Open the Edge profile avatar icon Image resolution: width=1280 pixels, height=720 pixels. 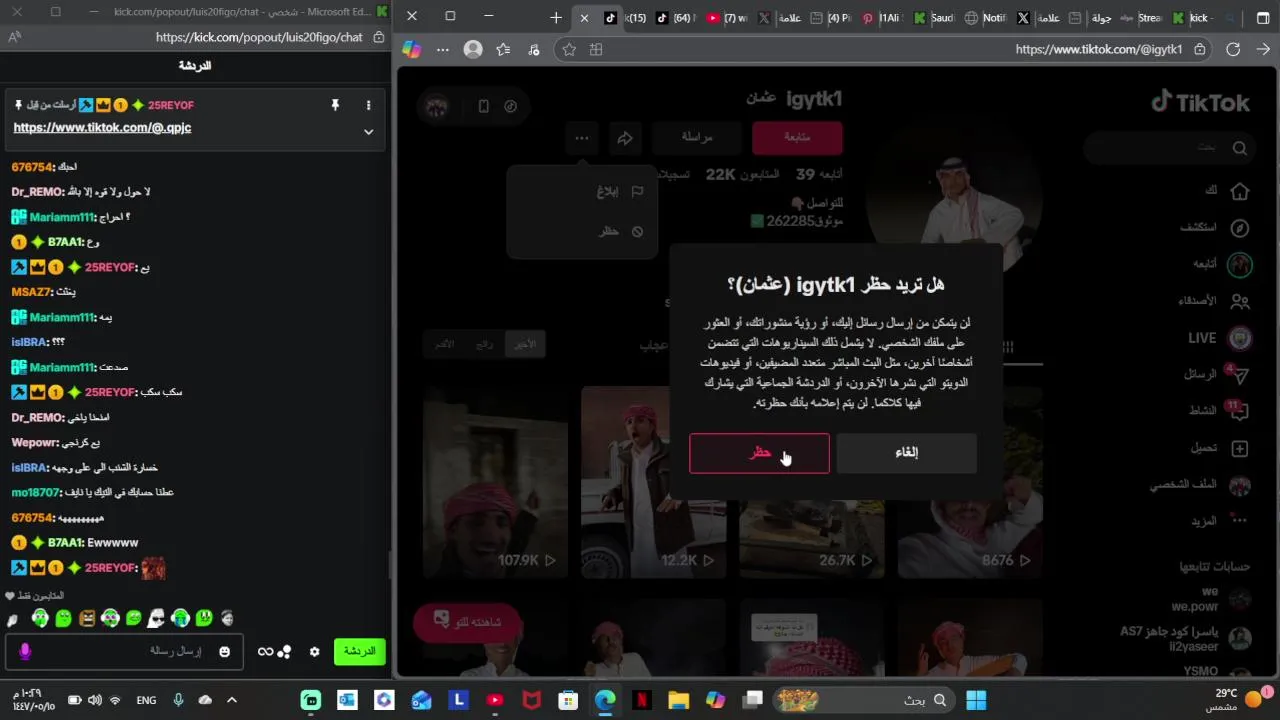tap(473, 49)
